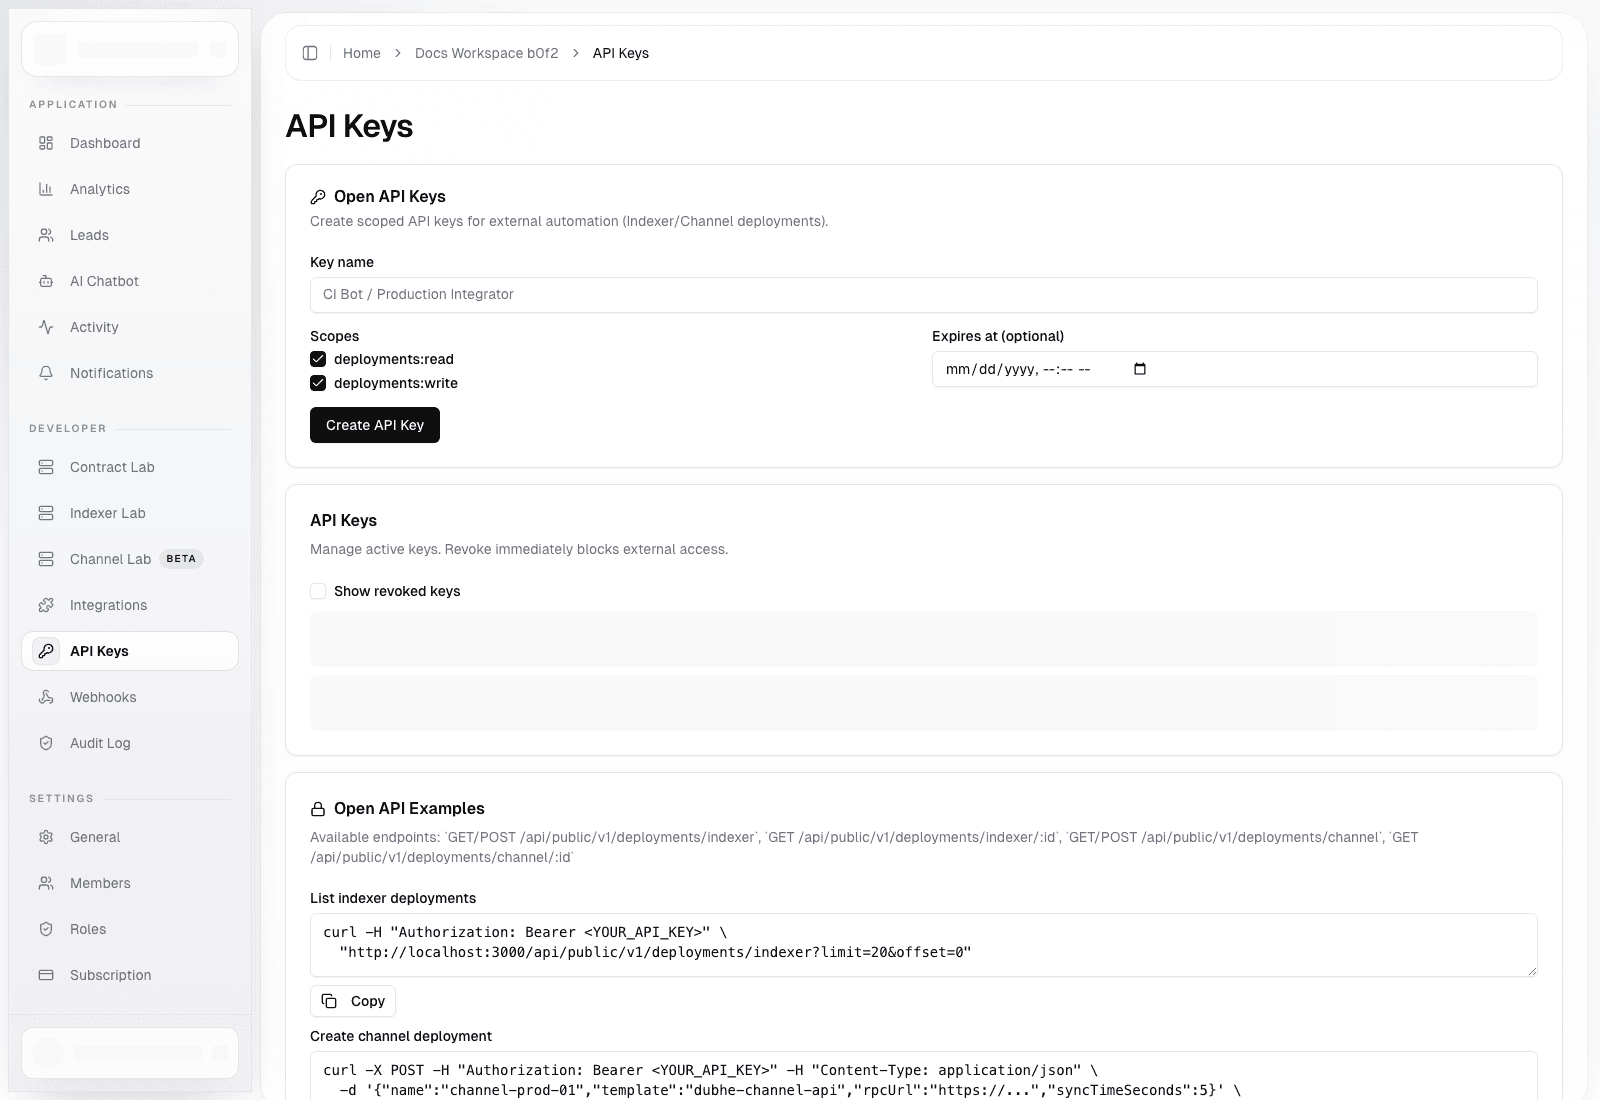Open the account area at sidebar bottom

129,1052
